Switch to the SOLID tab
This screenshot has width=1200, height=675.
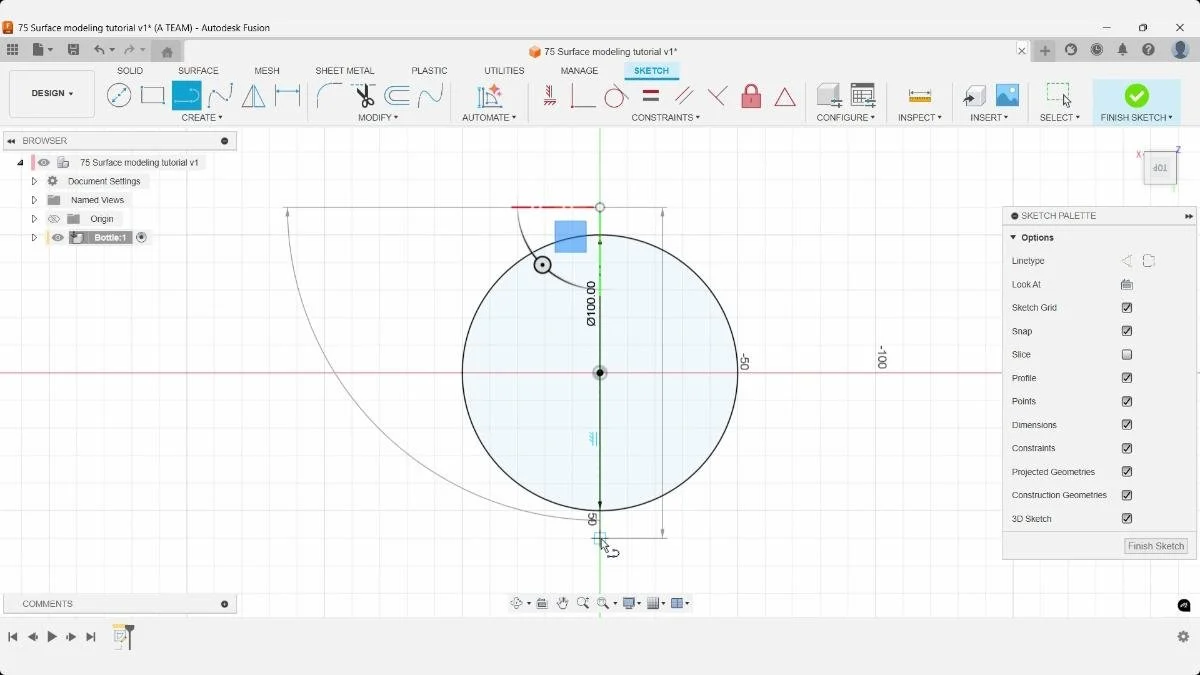tap(130, 71)
